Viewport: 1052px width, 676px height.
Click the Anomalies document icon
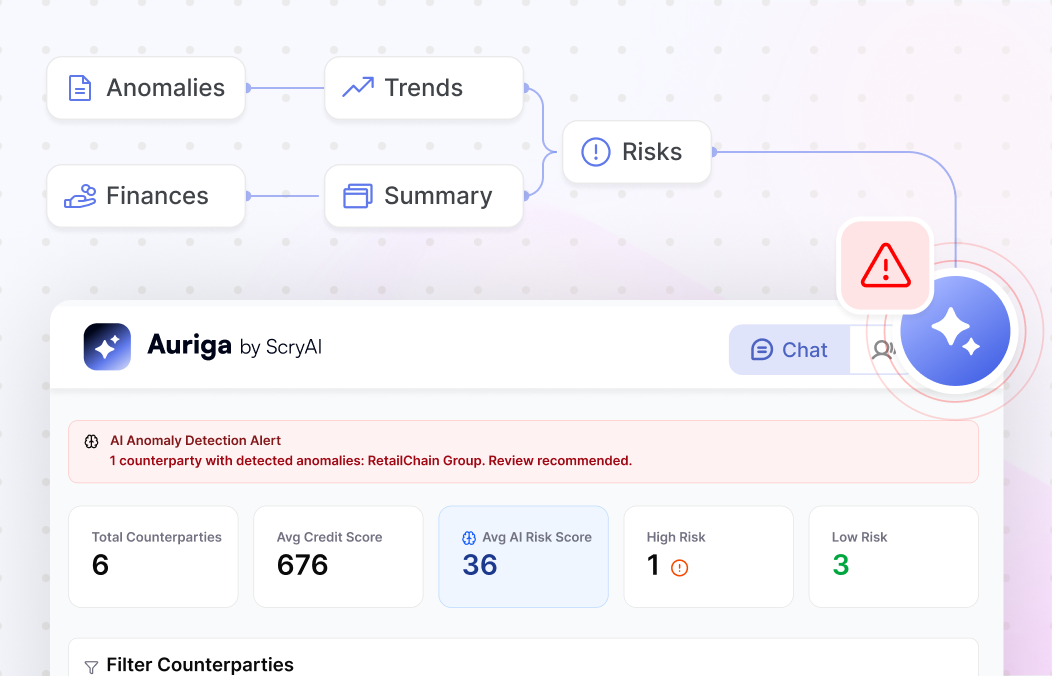[x=80, y=88]
